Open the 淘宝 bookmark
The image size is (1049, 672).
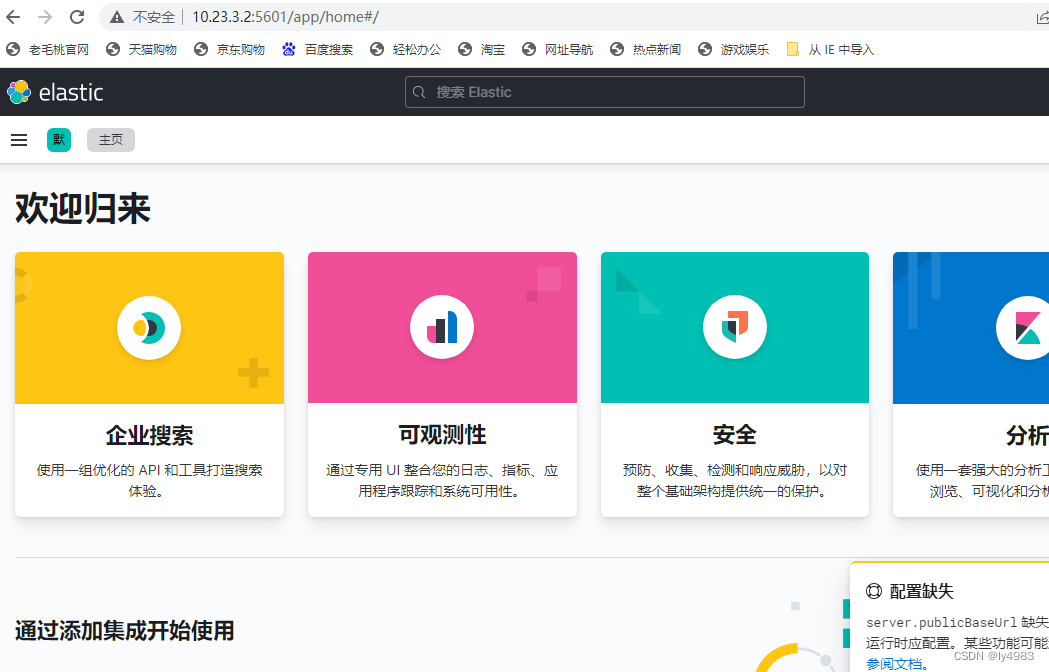[481, 48]
